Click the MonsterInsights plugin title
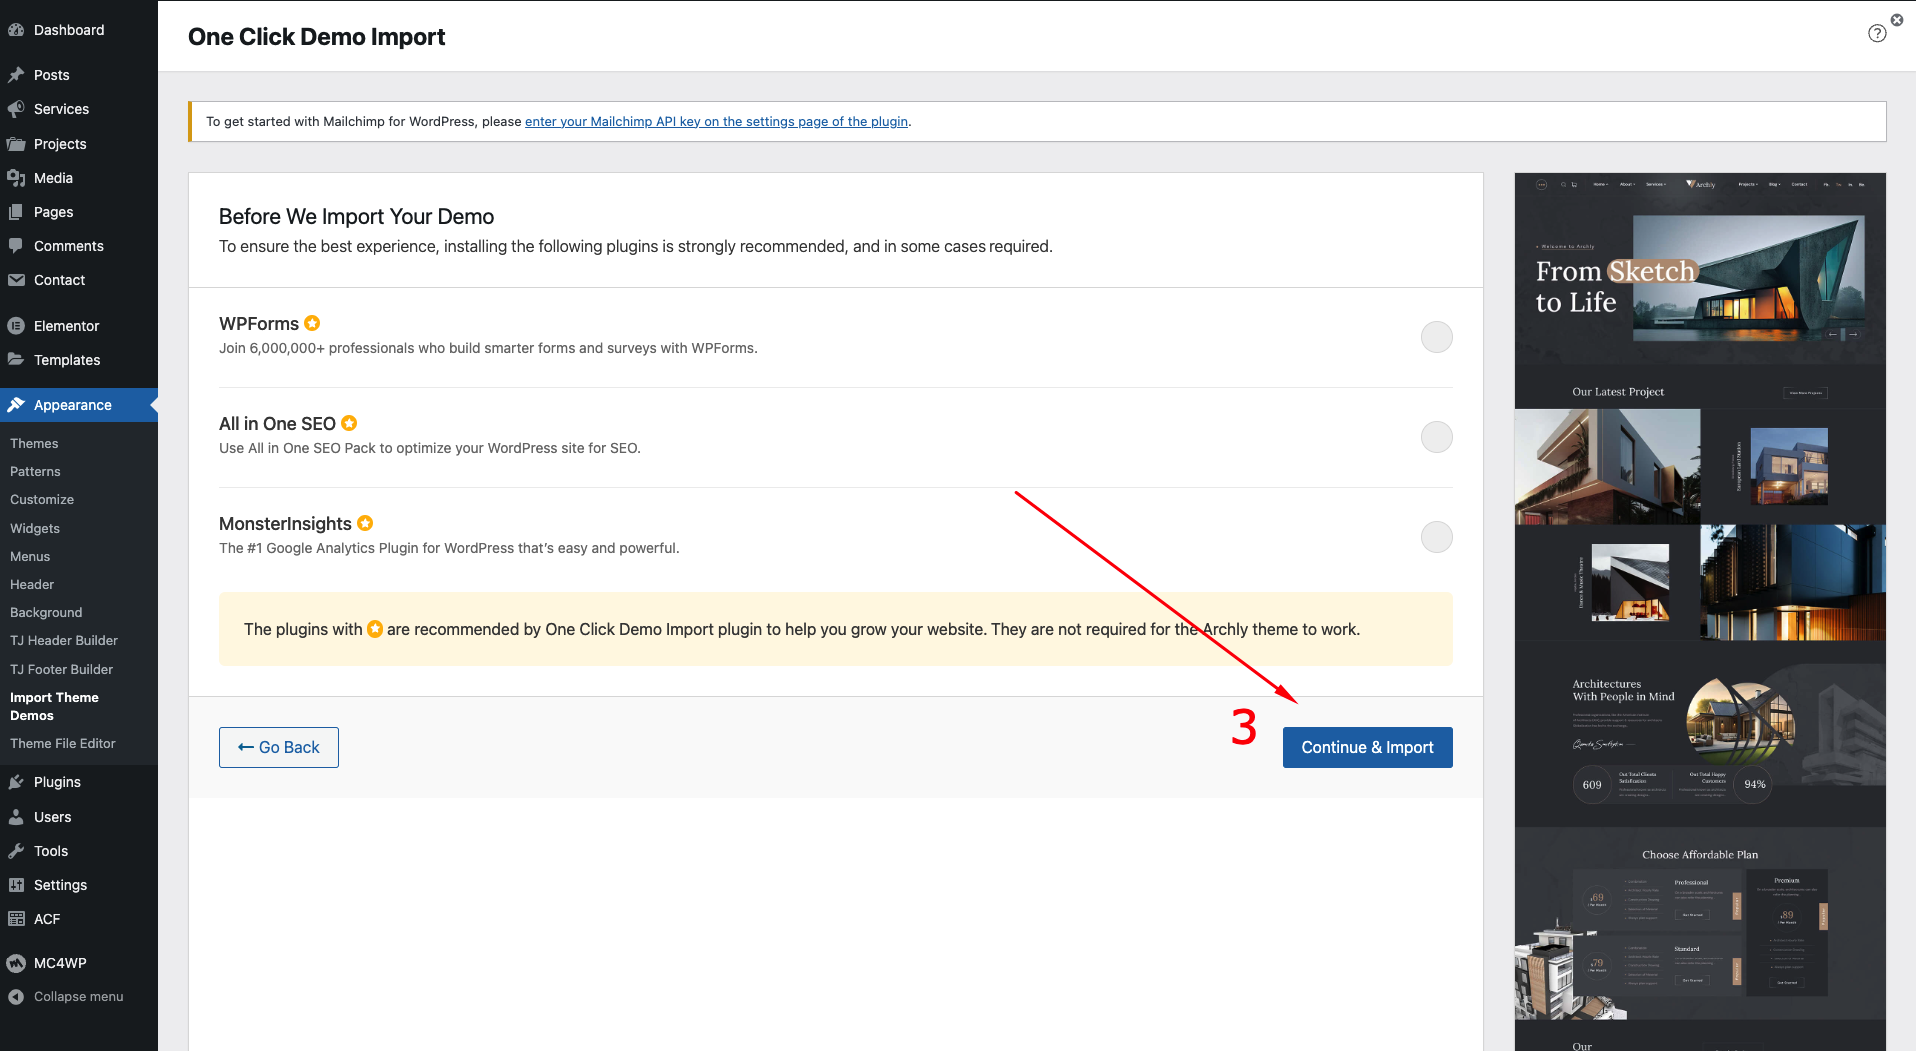The image size is (1916, 1051). click(x=285, y=523)
